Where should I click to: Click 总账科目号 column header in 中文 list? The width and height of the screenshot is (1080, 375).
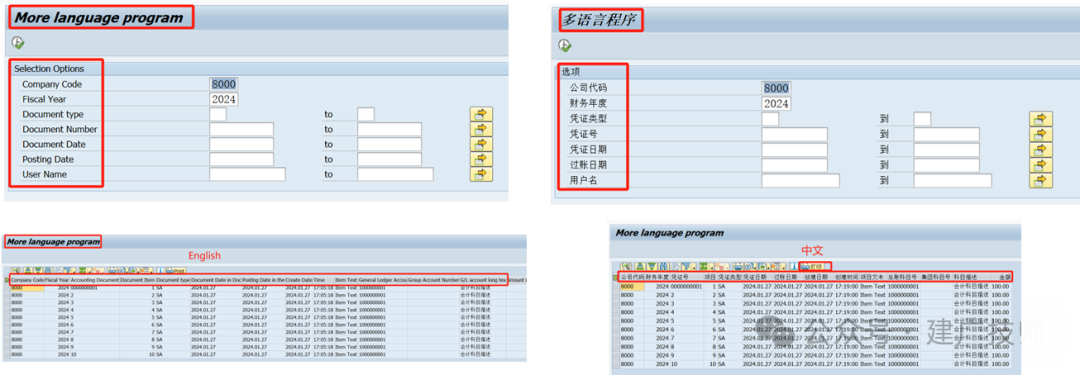(x=904, y=276)
